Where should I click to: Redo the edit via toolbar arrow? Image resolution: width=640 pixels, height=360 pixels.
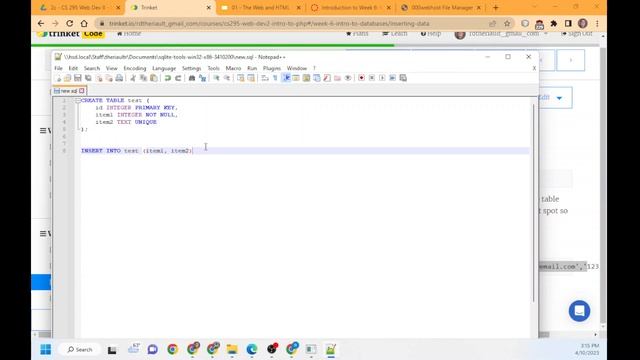coord(178,78)
